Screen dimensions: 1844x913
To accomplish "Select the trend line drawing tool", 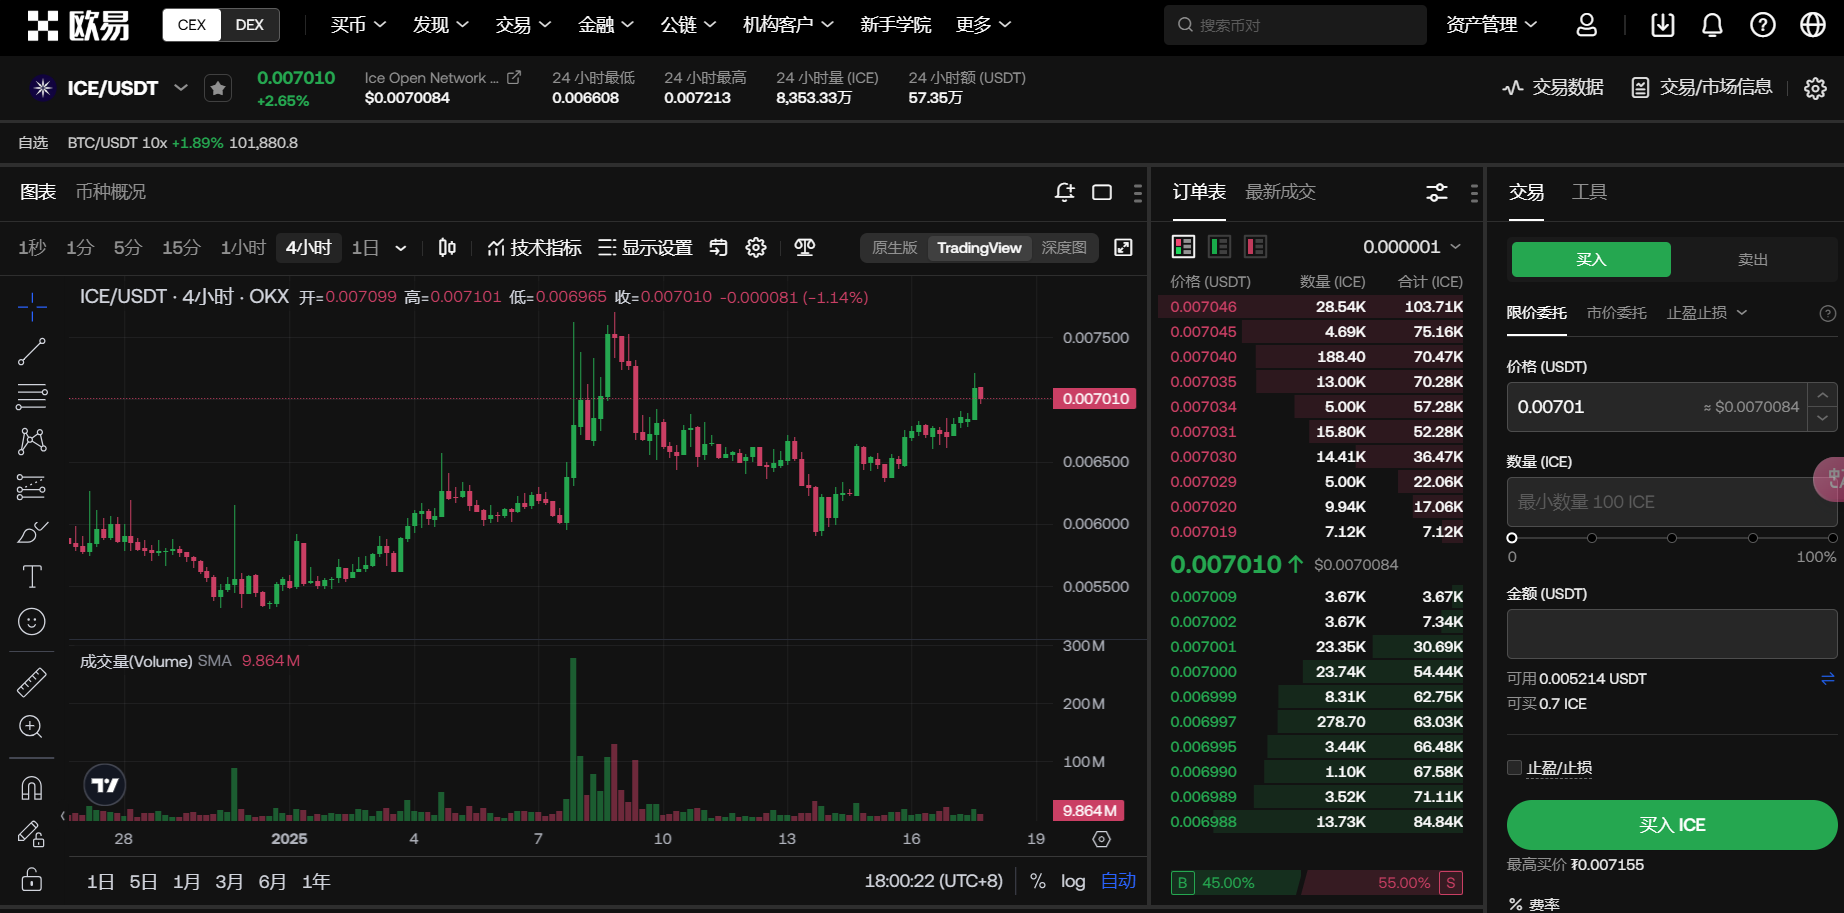I will pos(32,351).
